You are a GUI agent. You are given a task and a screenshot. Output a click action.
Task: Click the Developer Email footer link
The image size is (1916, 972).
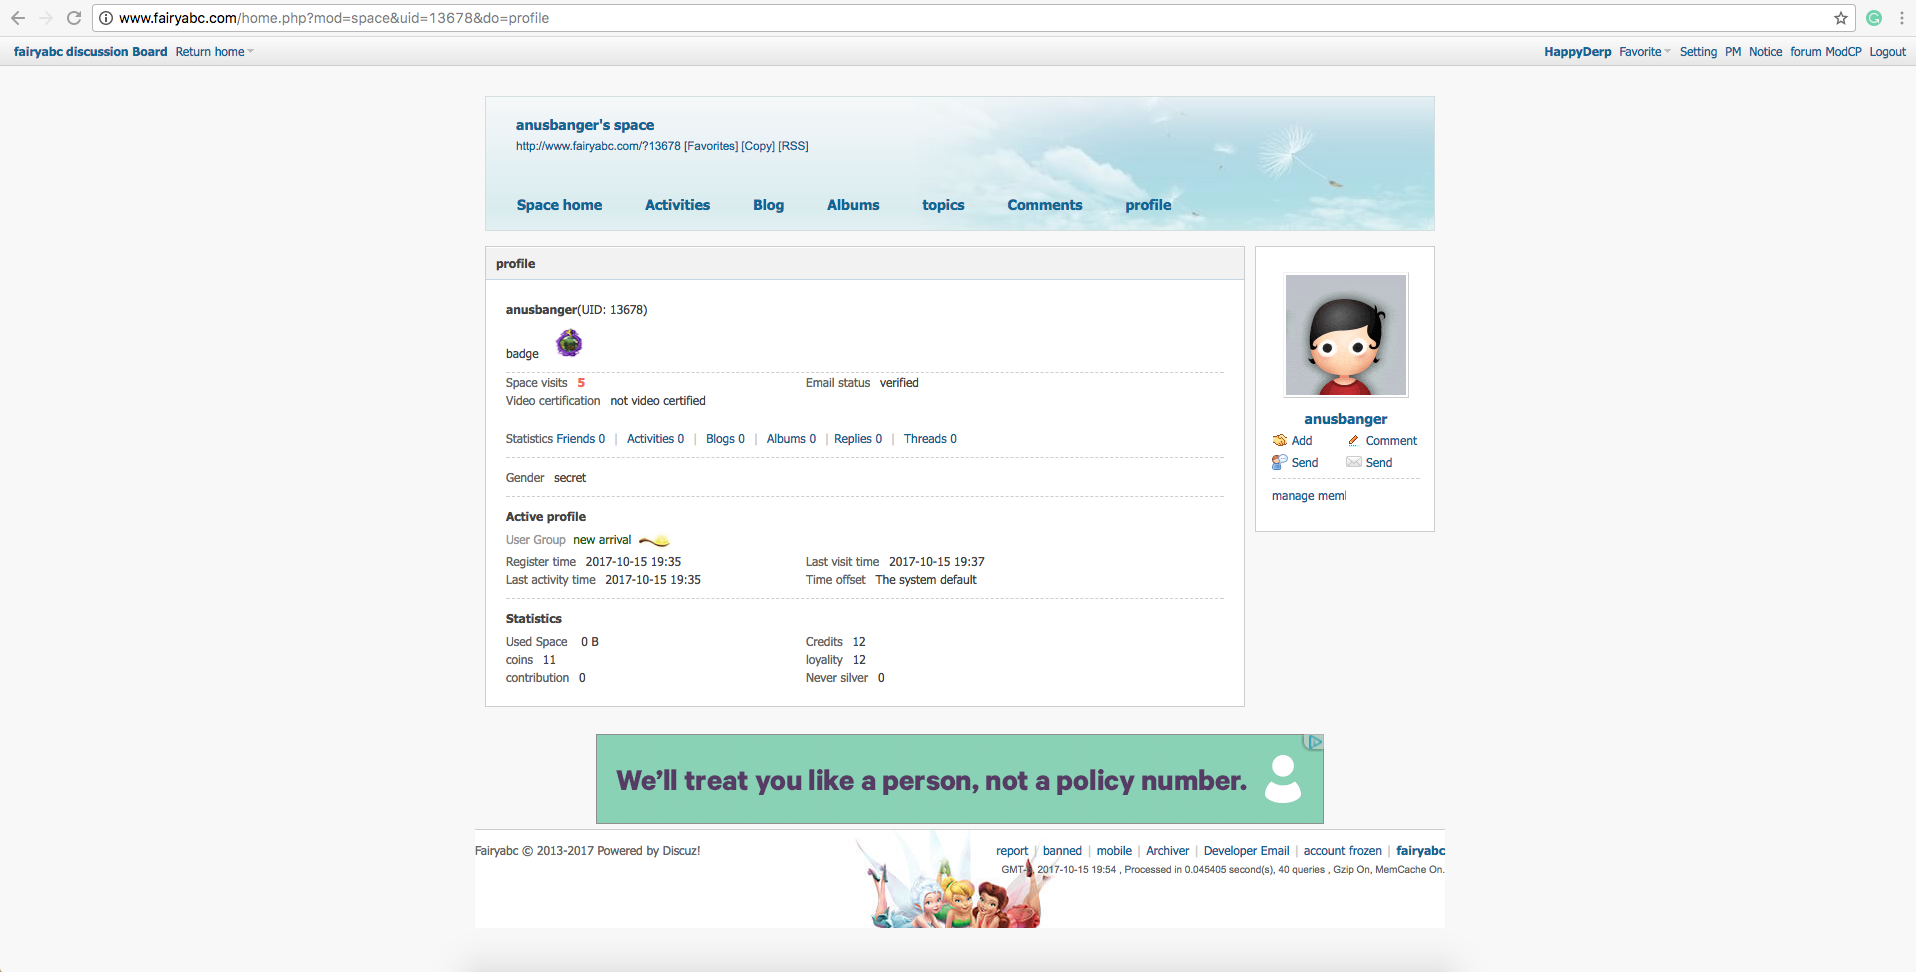pyautogui.click(x=1246, y=851)
